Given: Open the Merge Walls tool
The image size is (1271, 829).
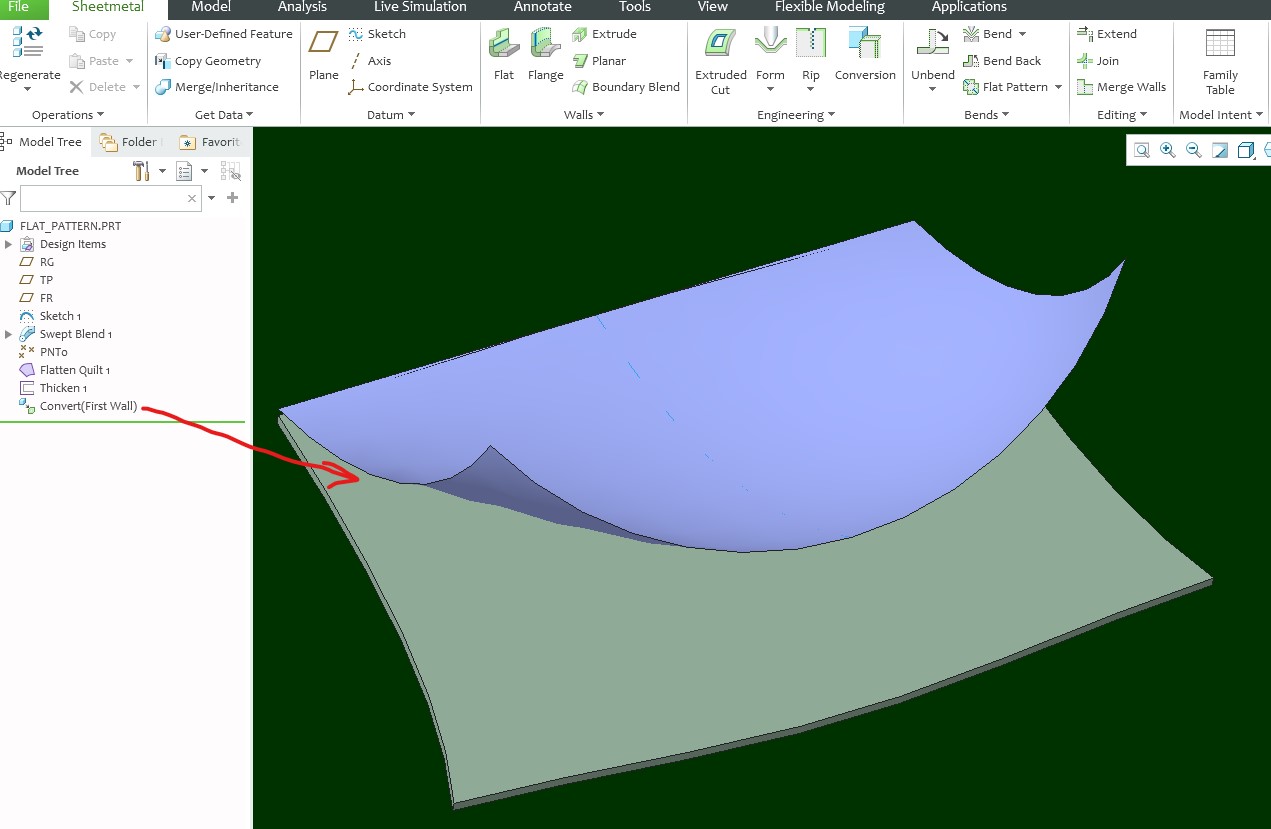Looking at the screenshot, I should pyautogui.click(x=1121, y=87).
